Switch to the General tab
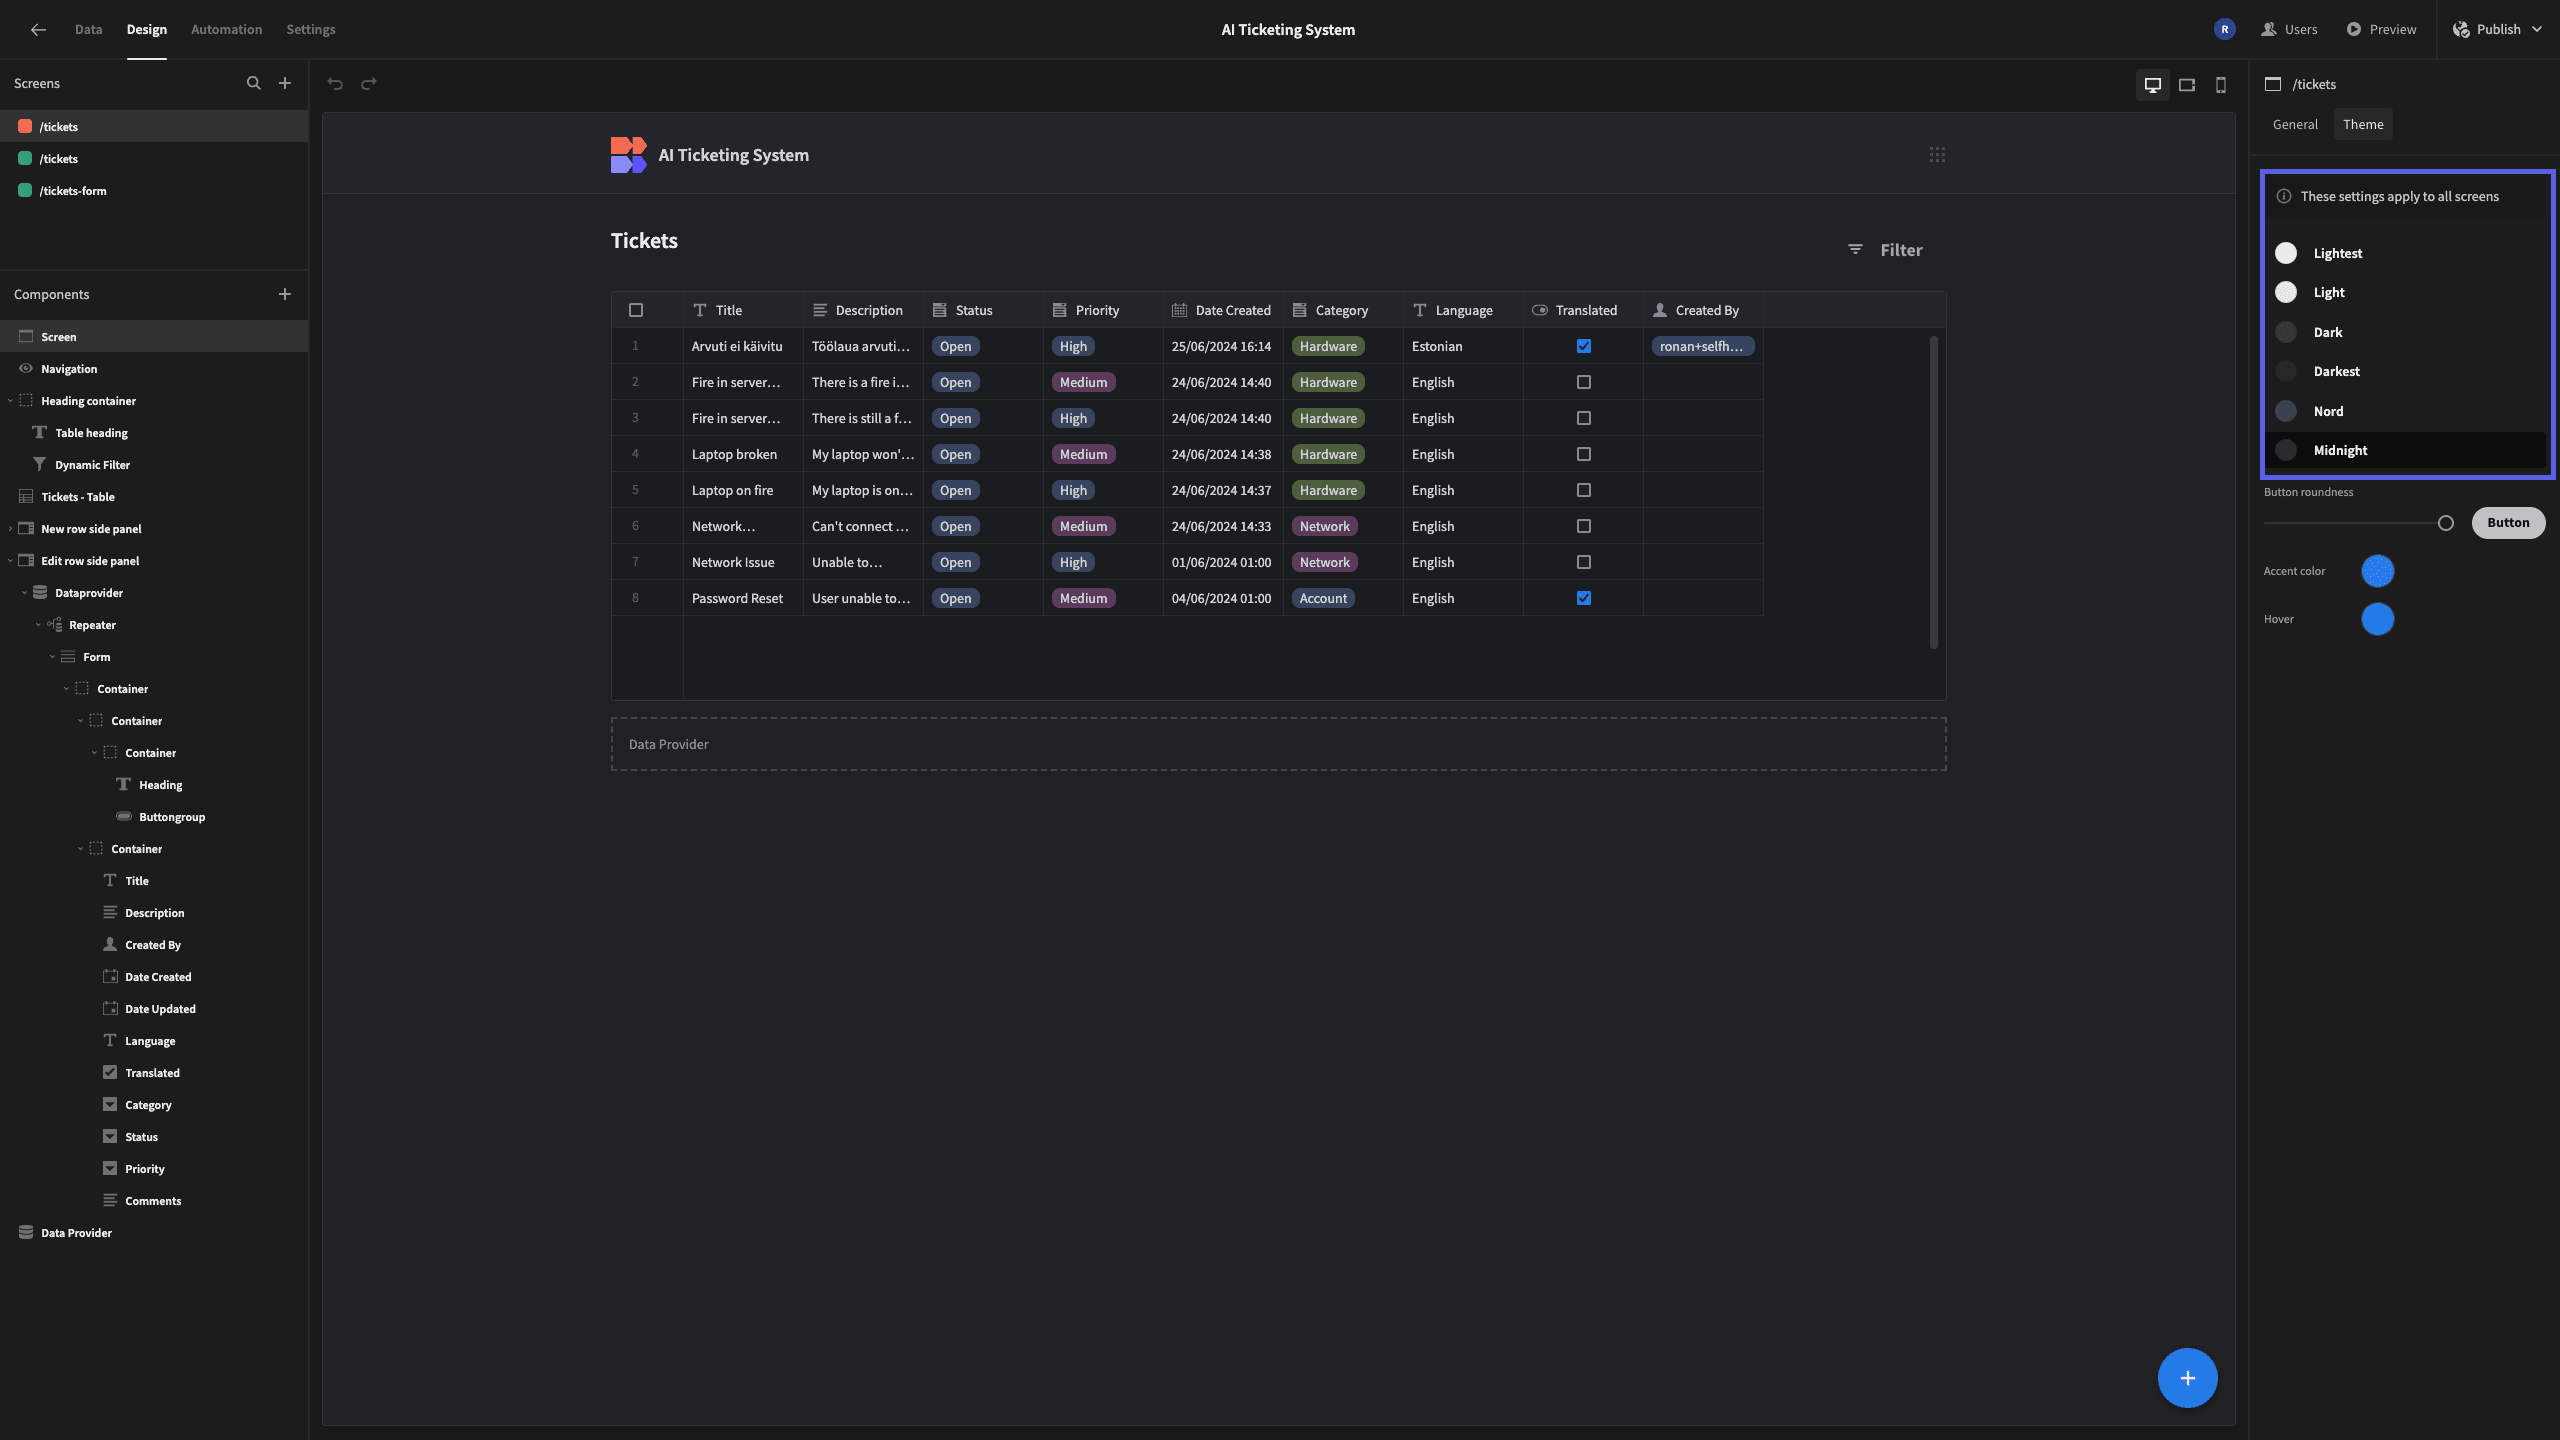This screenshot has height=1440, width=2560. (2295, 125)
